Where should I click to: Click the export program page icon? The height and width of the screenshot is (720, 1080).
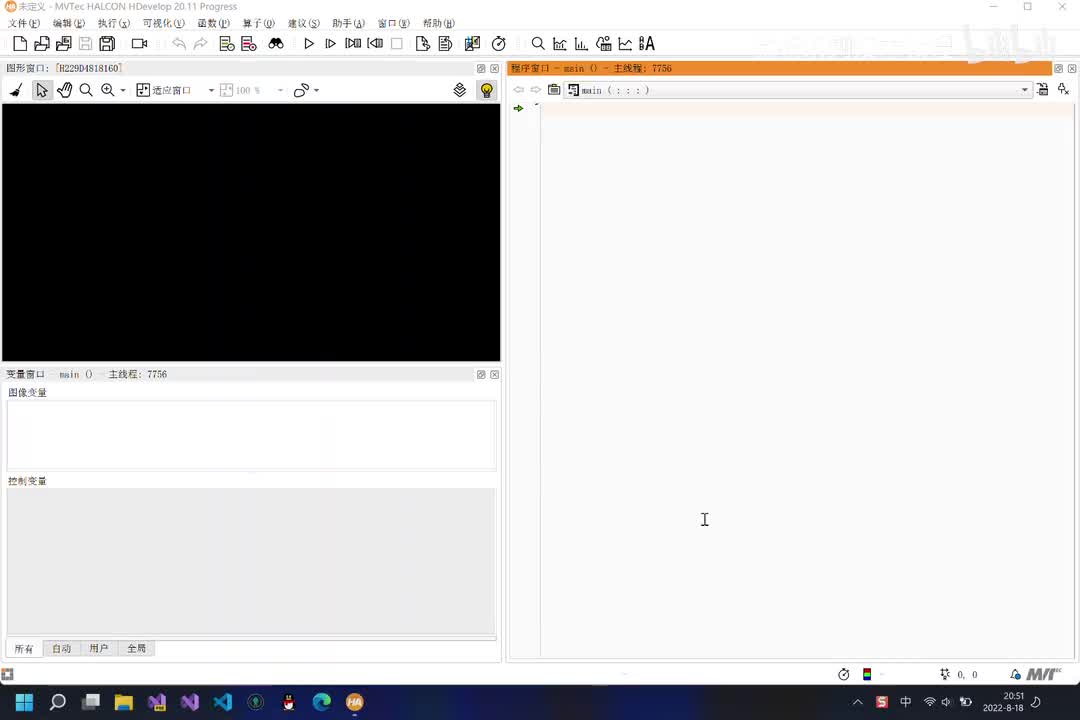(x=423, y=44)
